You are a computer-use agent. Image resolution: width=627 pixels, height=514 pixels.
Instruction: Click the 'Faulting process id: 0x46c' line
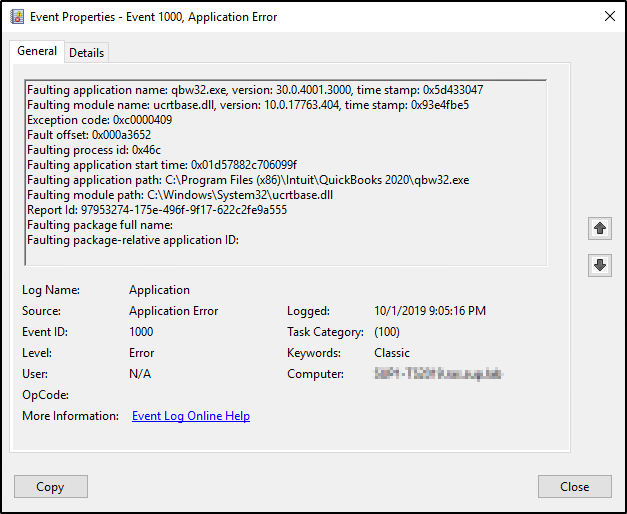click(x=94, y=150)
